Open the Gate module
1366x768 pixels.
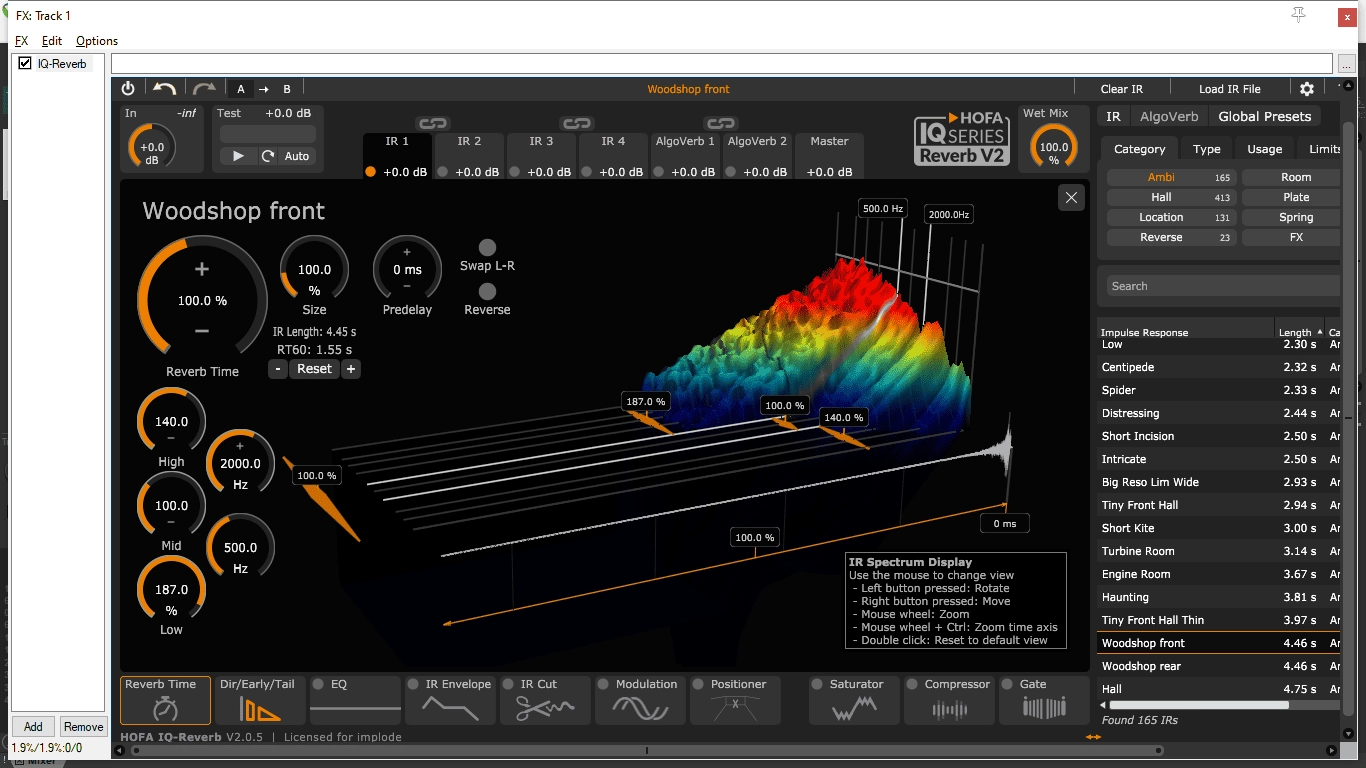[x=1044, y=700]
